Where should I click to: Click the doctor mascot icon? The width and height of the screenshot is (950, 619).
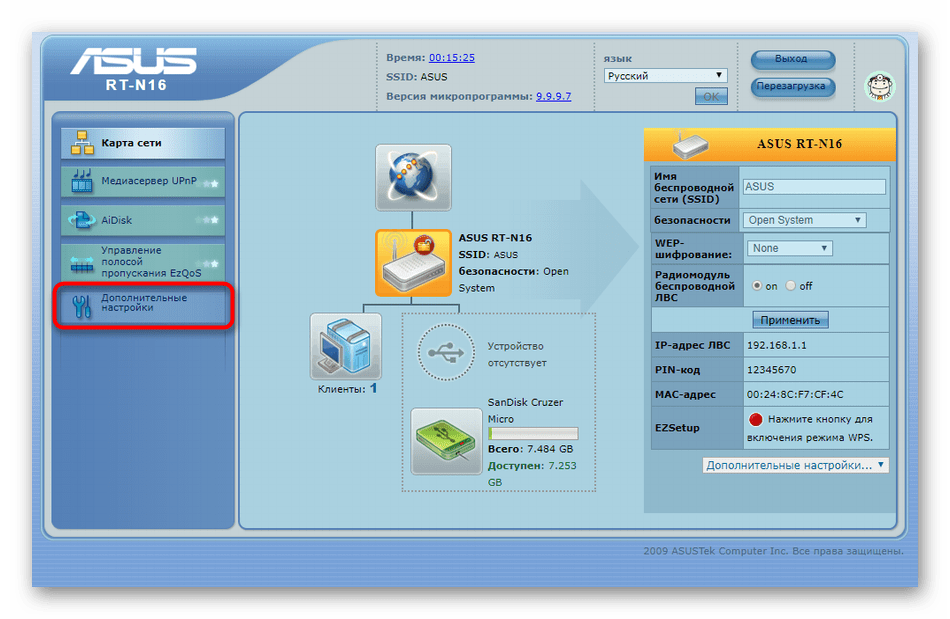(x=879, y=86)
